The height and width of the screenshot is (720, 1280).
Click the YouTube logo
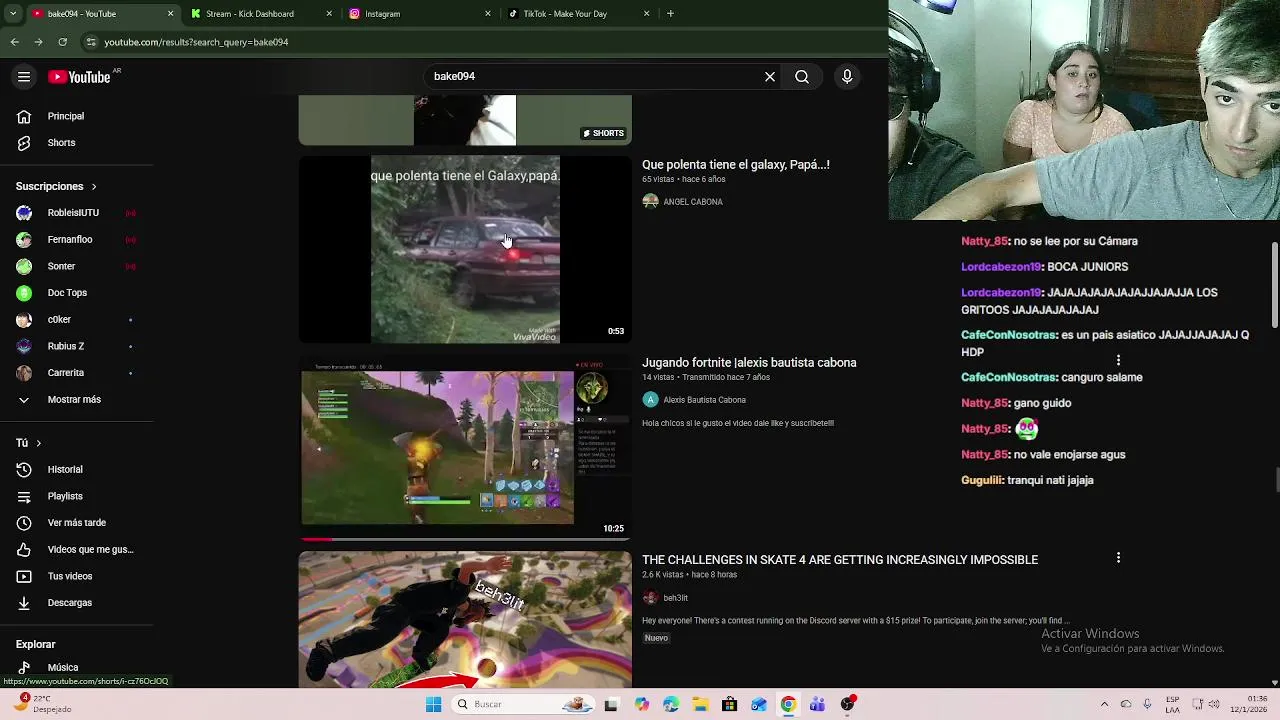[x=79, y=77]
